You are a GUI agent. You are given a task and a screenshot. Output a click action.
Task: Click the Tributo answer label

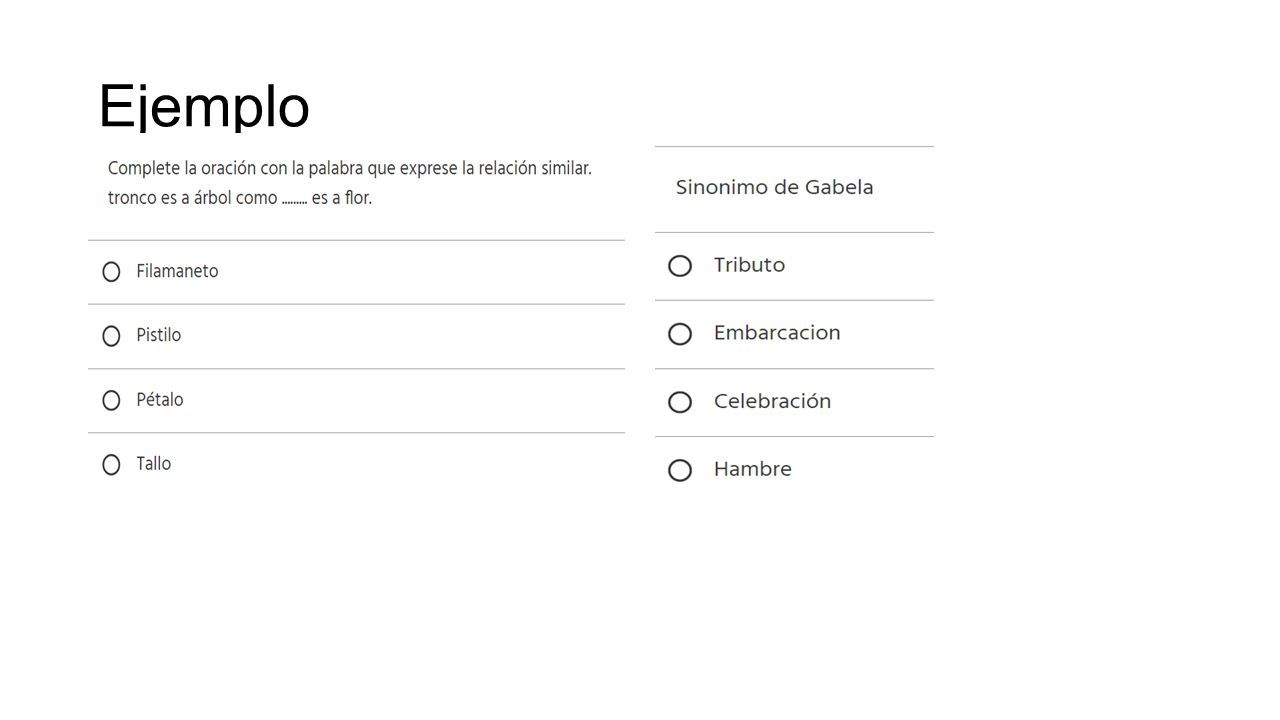click(749, 265)
